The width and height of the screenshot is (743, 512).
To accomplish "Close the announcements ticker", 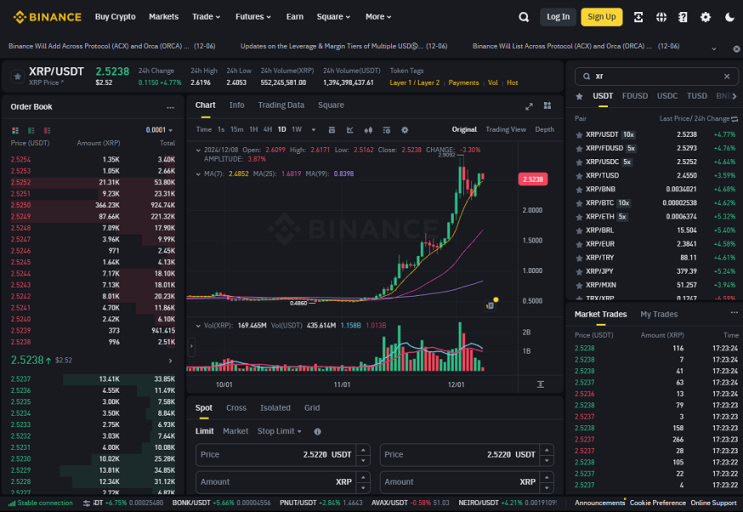I will (x=736, y=49).
